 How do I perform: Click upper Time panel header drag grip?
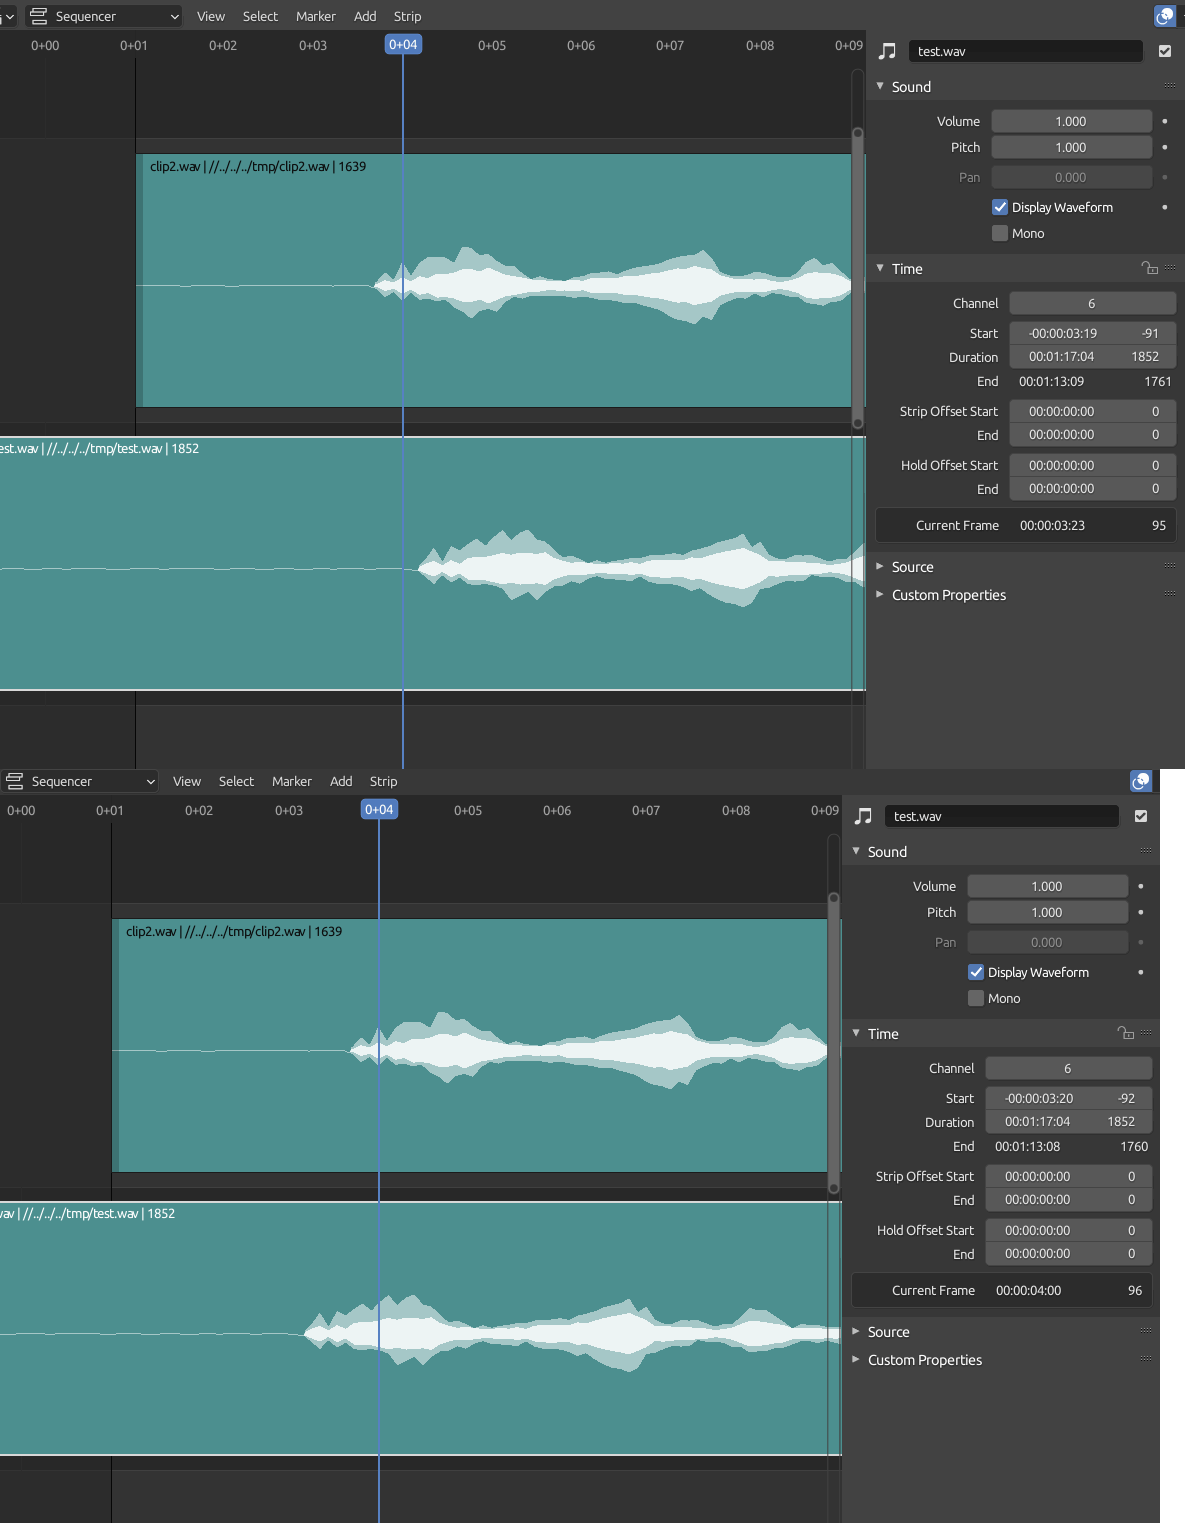[1170, 268]
